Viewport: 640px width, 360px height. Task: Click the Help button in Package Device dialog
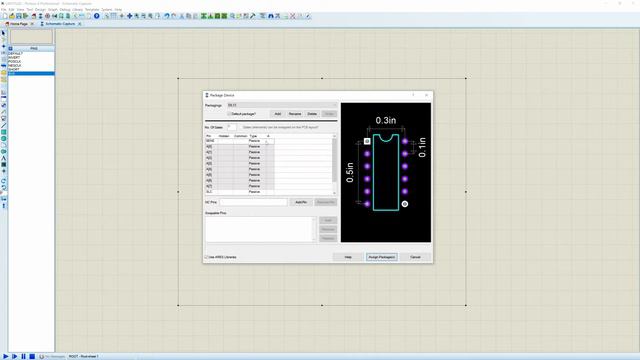(348, 257)
